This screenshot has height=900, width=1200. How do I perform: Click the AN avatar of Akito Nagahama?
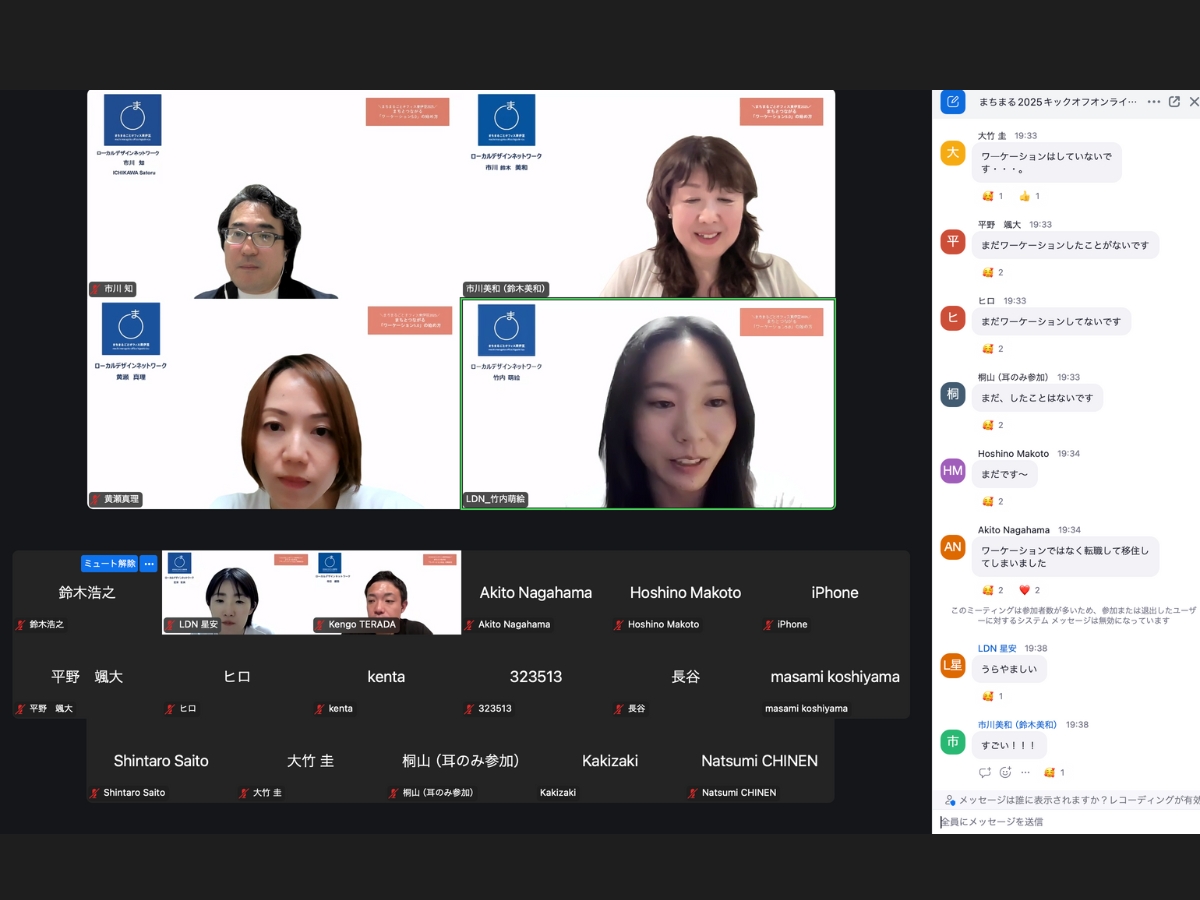click(953, 547)
